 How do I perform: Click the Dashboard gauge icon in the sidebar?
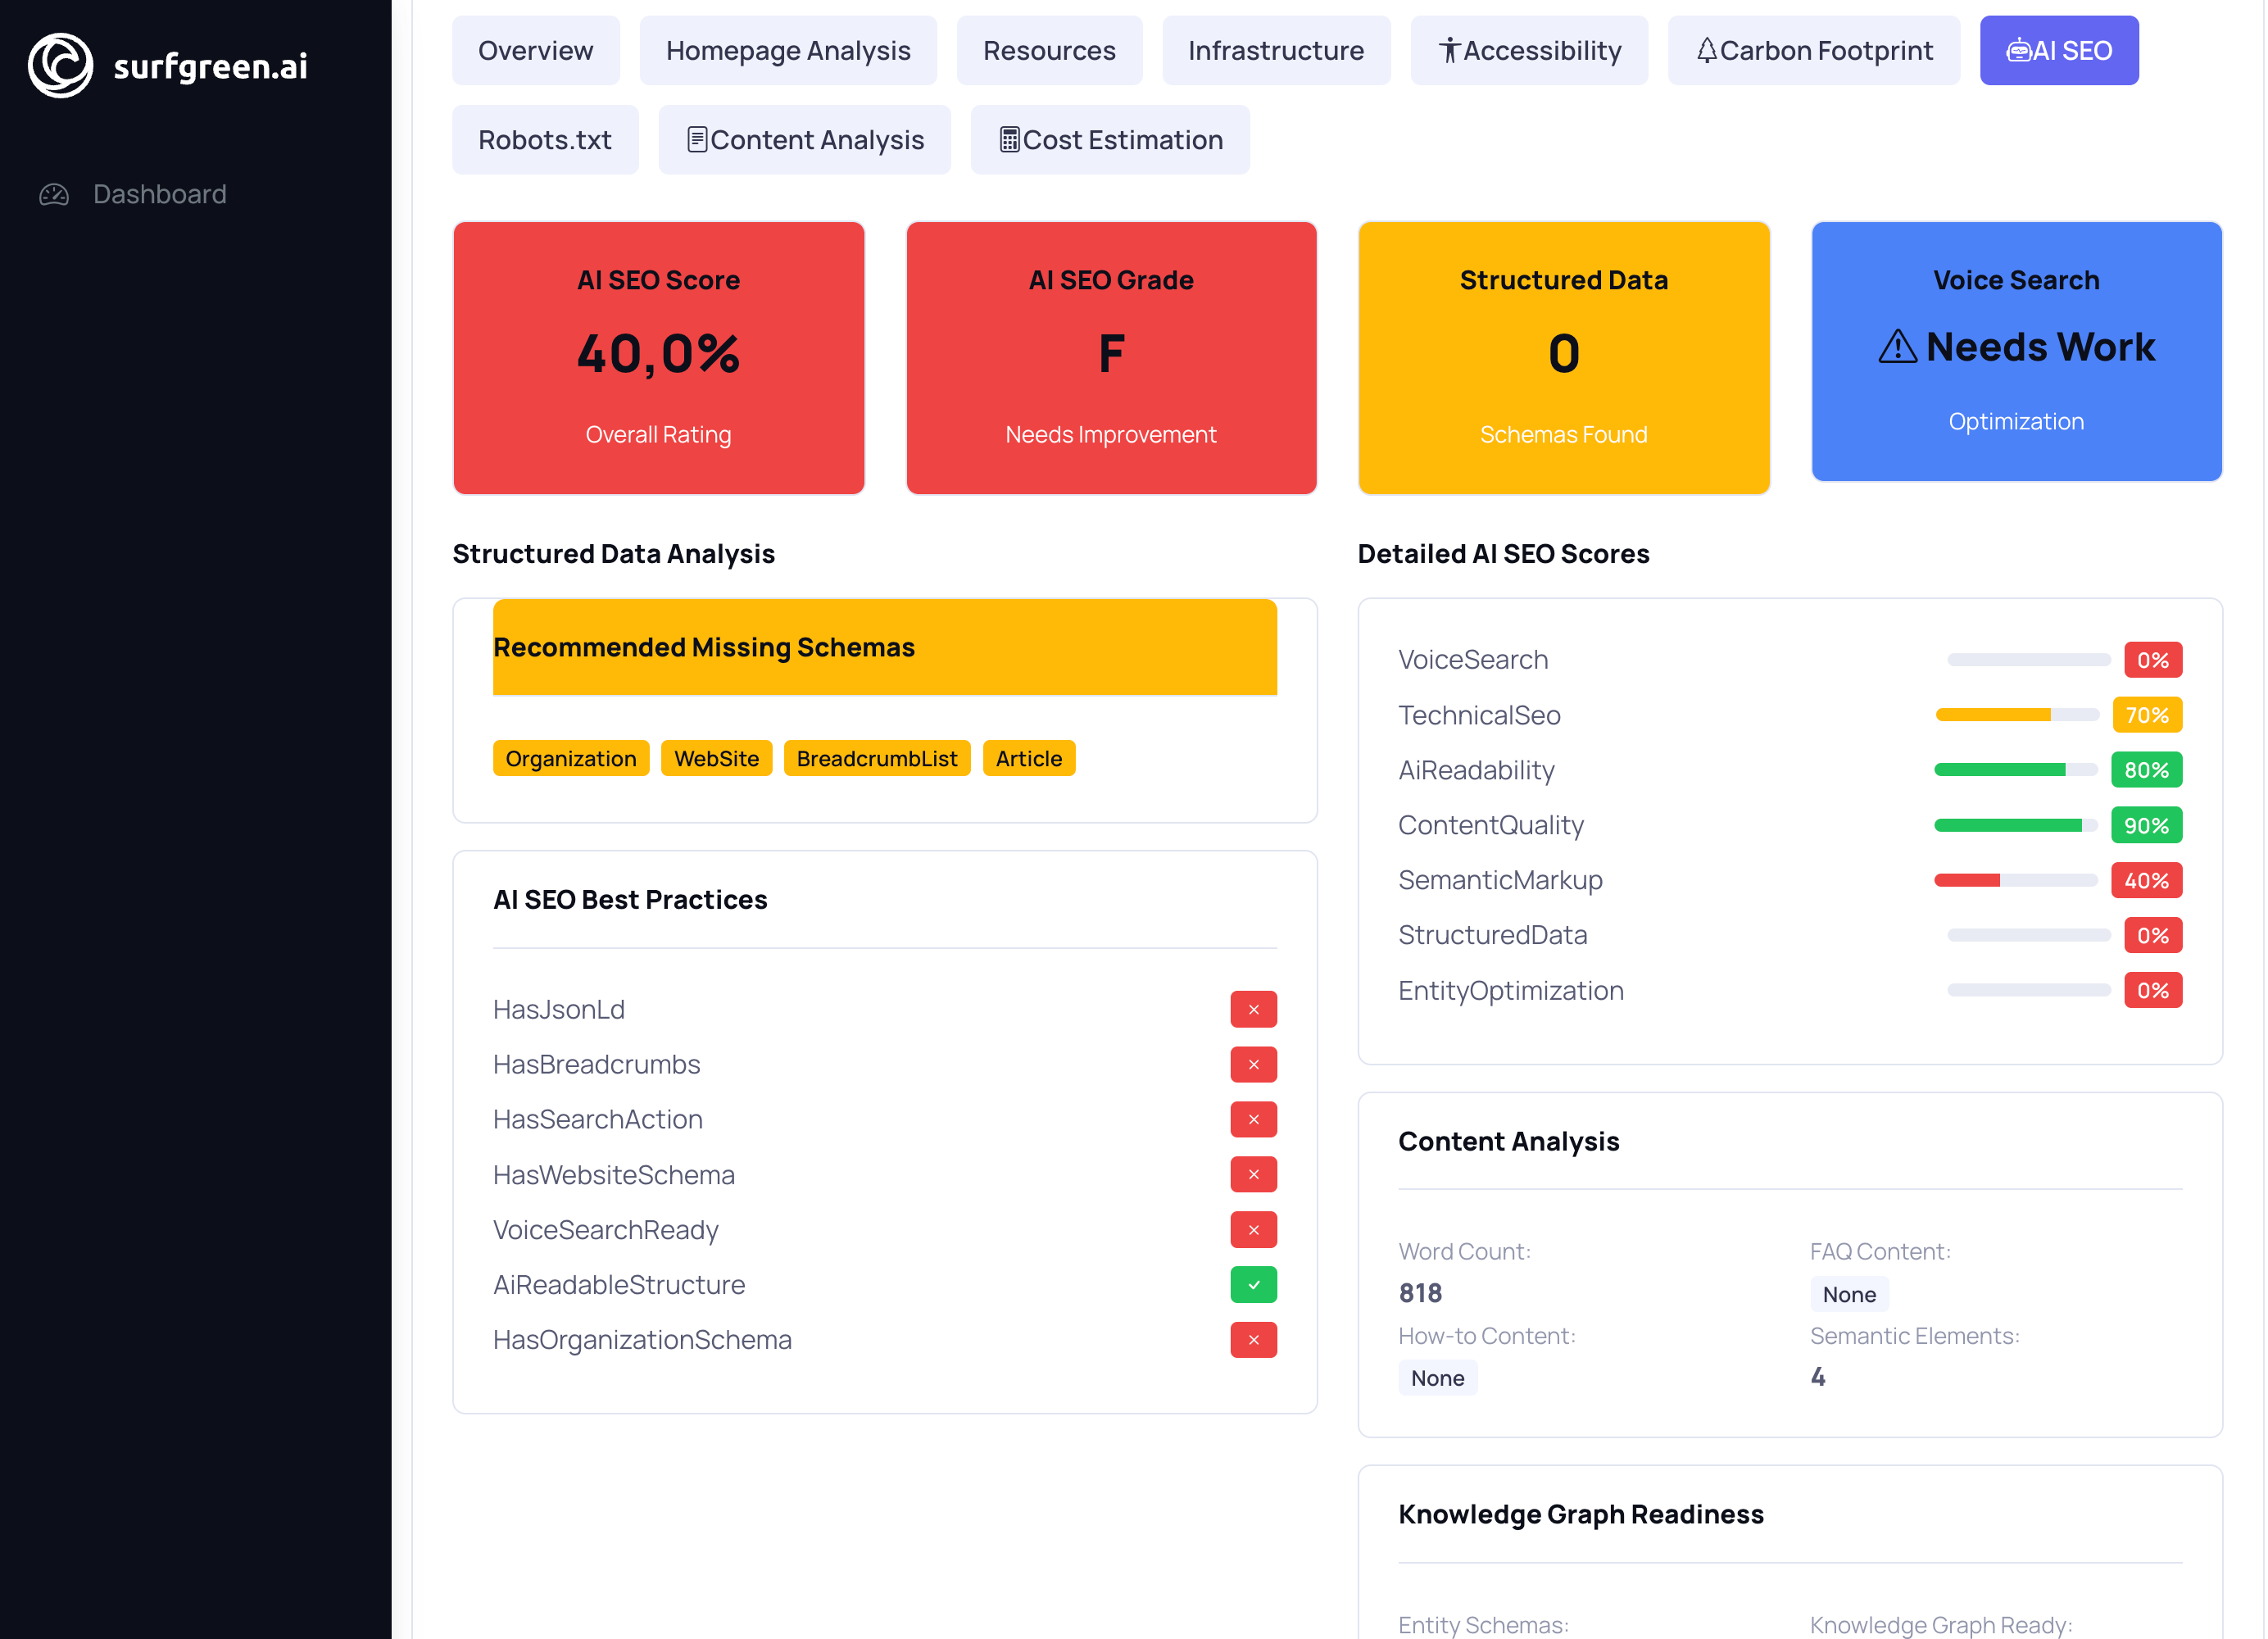[54, 194]
